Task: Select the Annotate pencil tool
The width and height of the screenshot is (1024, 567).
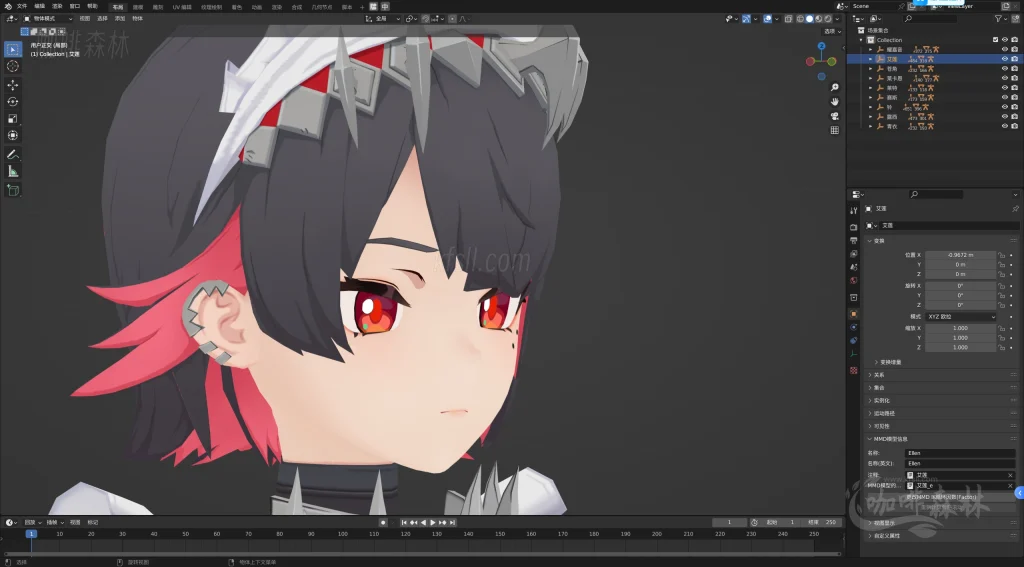Action: coord(12,155)
